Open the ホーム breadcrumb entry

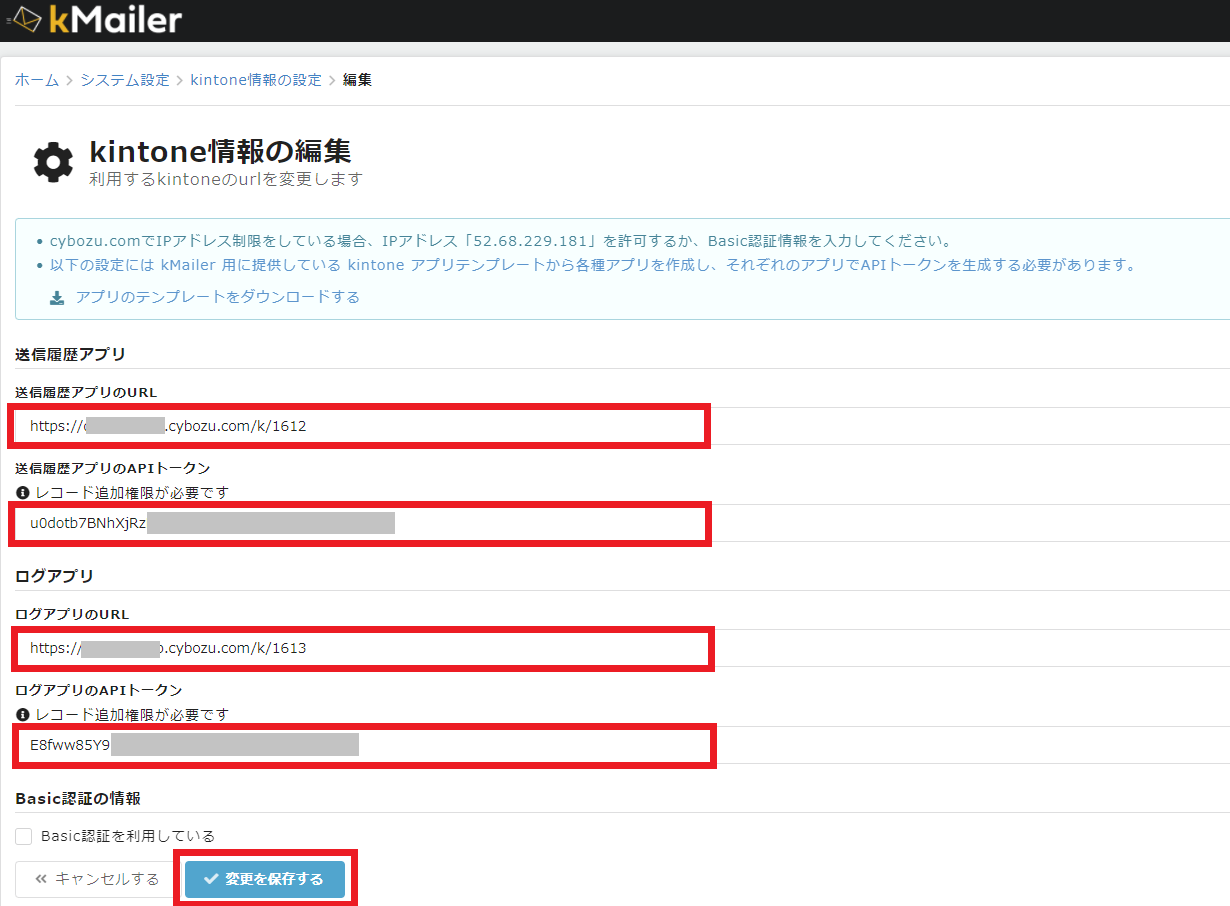click(36, 79)
